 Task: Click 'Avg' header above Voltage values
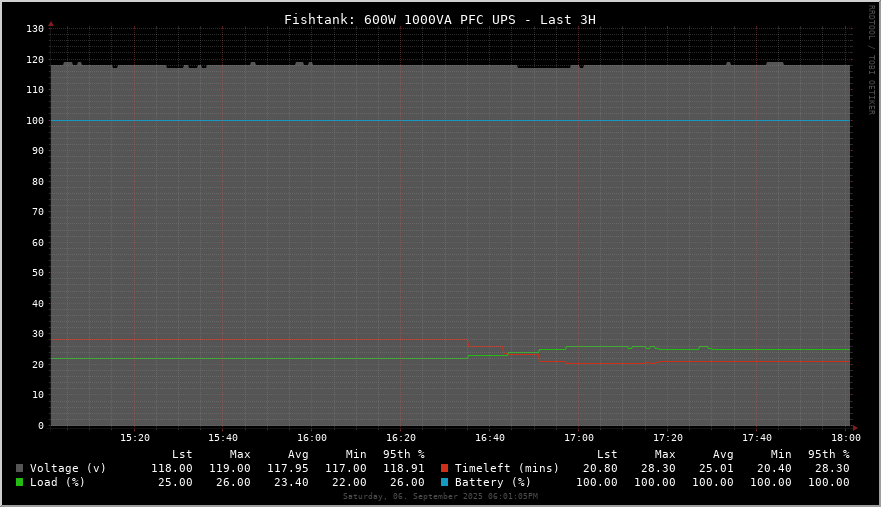298,454
